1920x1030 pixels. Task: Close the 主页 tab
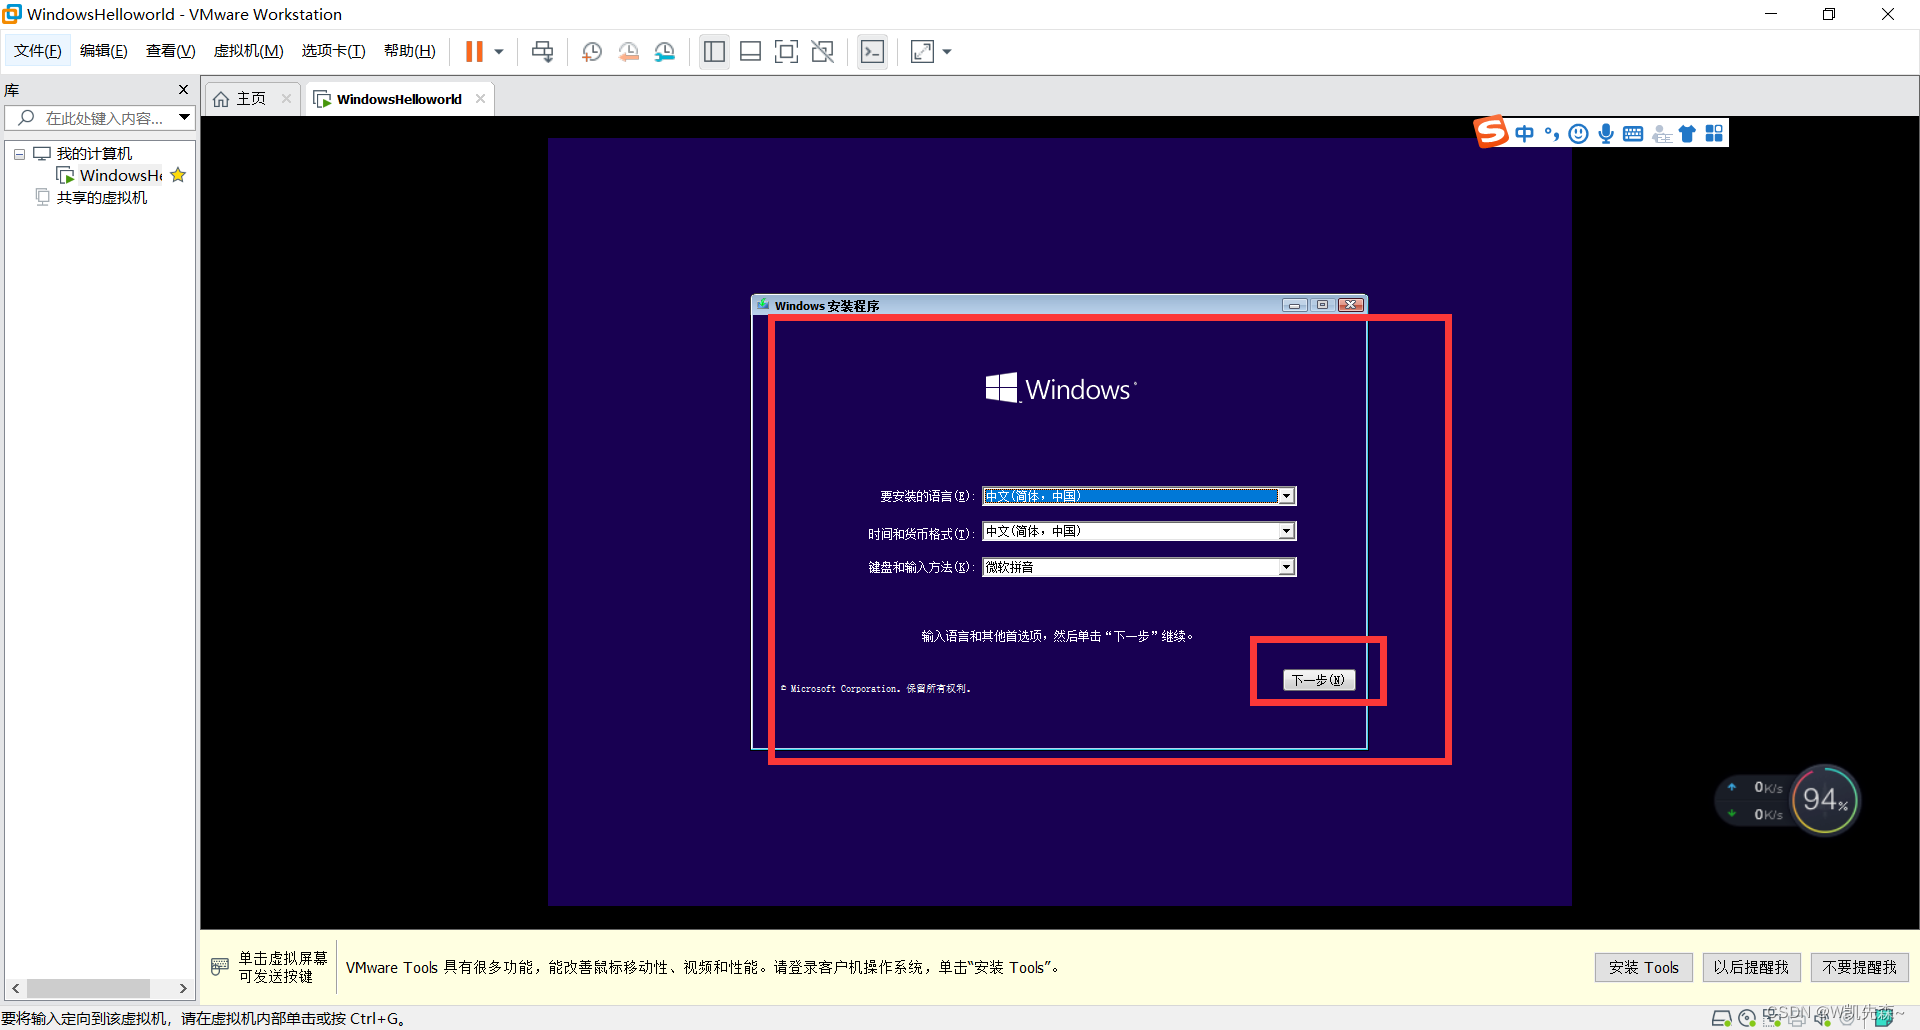[286, 98]
